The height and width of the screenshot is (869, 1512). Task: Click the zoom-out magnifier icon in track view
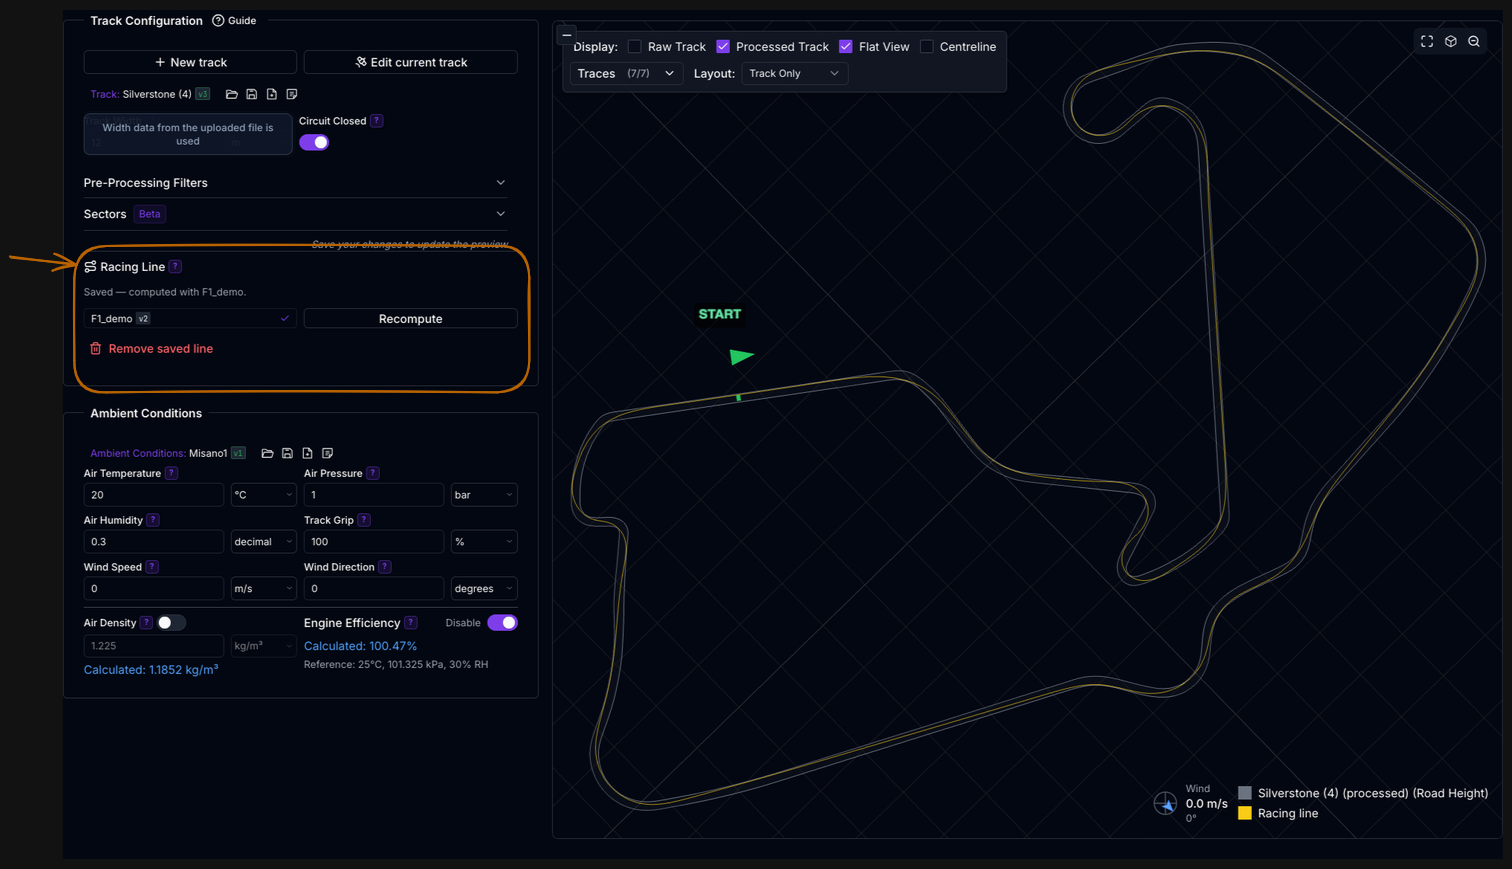tap(1474, 41)
